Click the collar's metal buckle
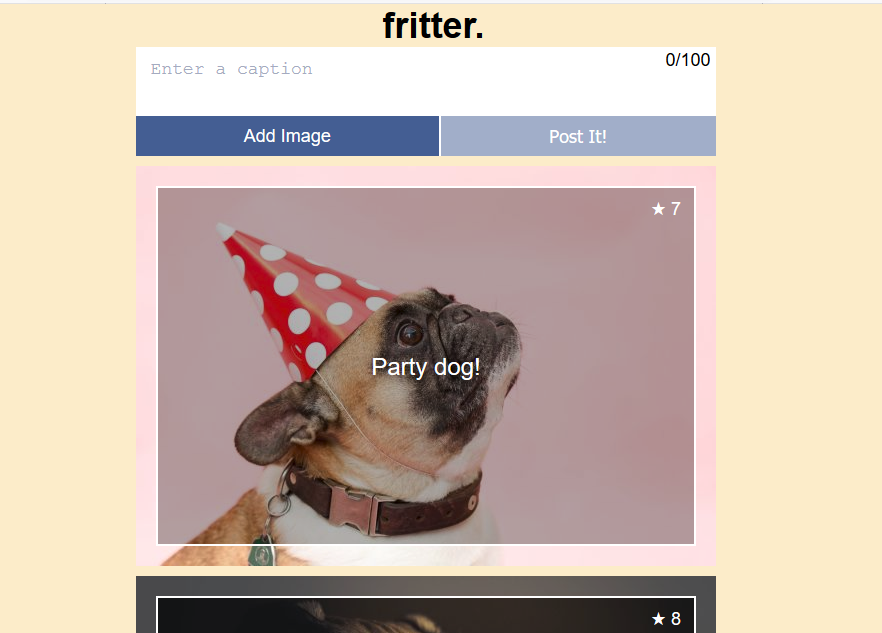This screenshot has height=633, width=882. tap(354, 510)
